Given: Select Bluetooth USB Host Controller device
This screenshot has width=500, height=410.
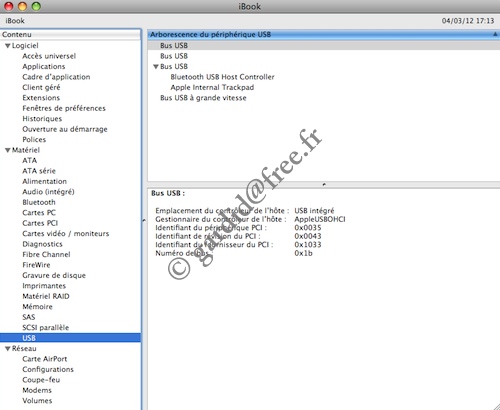Looking at the screenshot, I should tap(222, 77).
